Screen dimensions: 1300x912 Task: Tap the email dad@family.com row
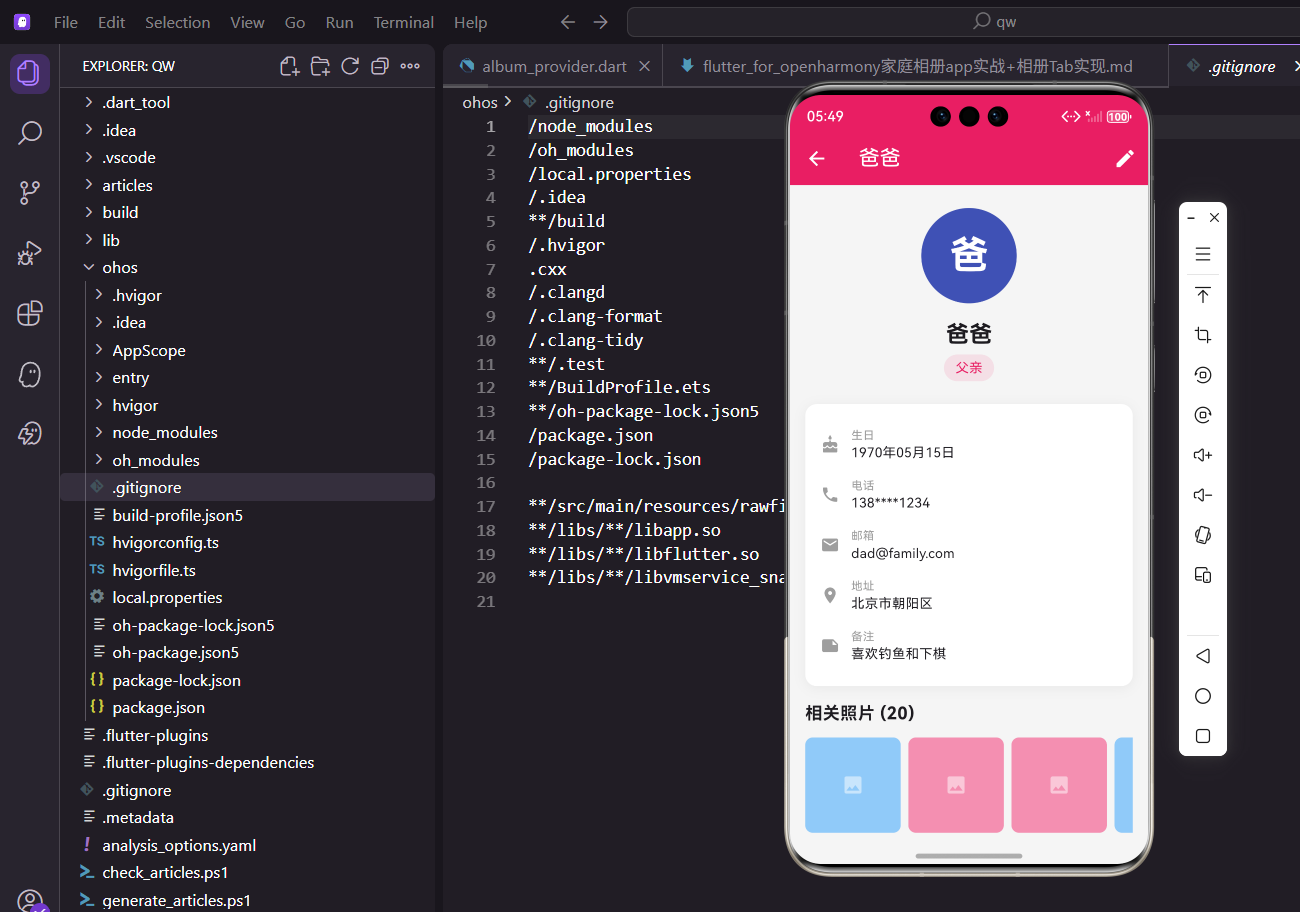click(x=969, y=544)
